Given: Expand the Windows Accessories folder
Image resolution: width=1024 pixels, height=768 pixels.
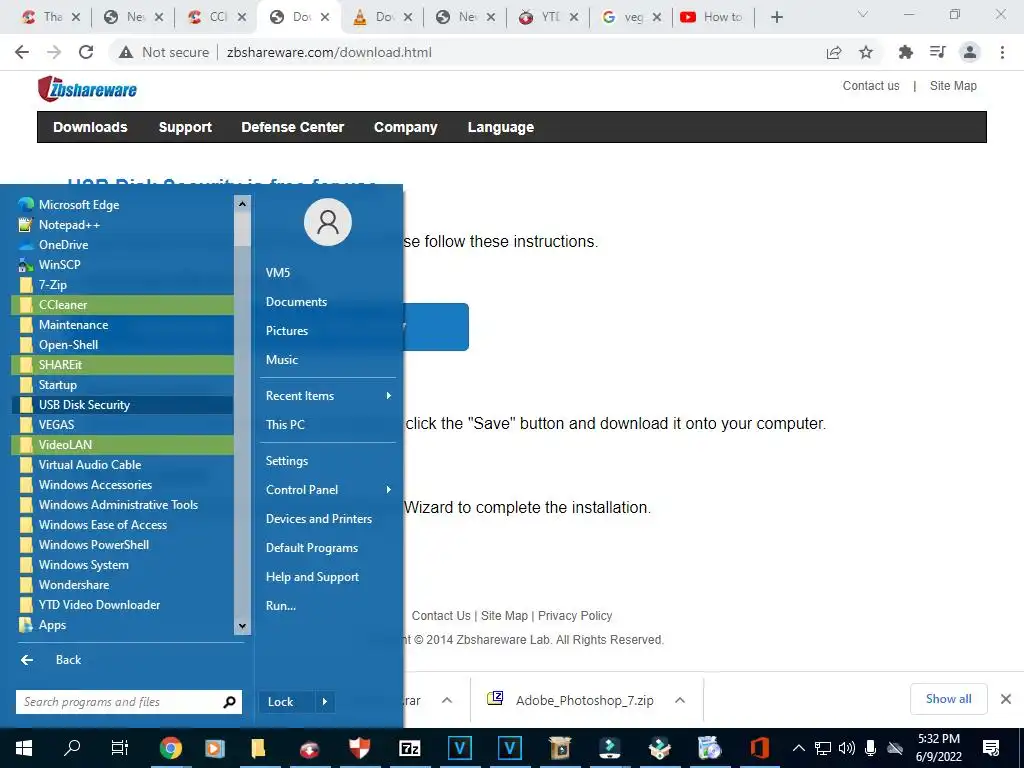Looking at the screenshot, I should pos(122,485).
